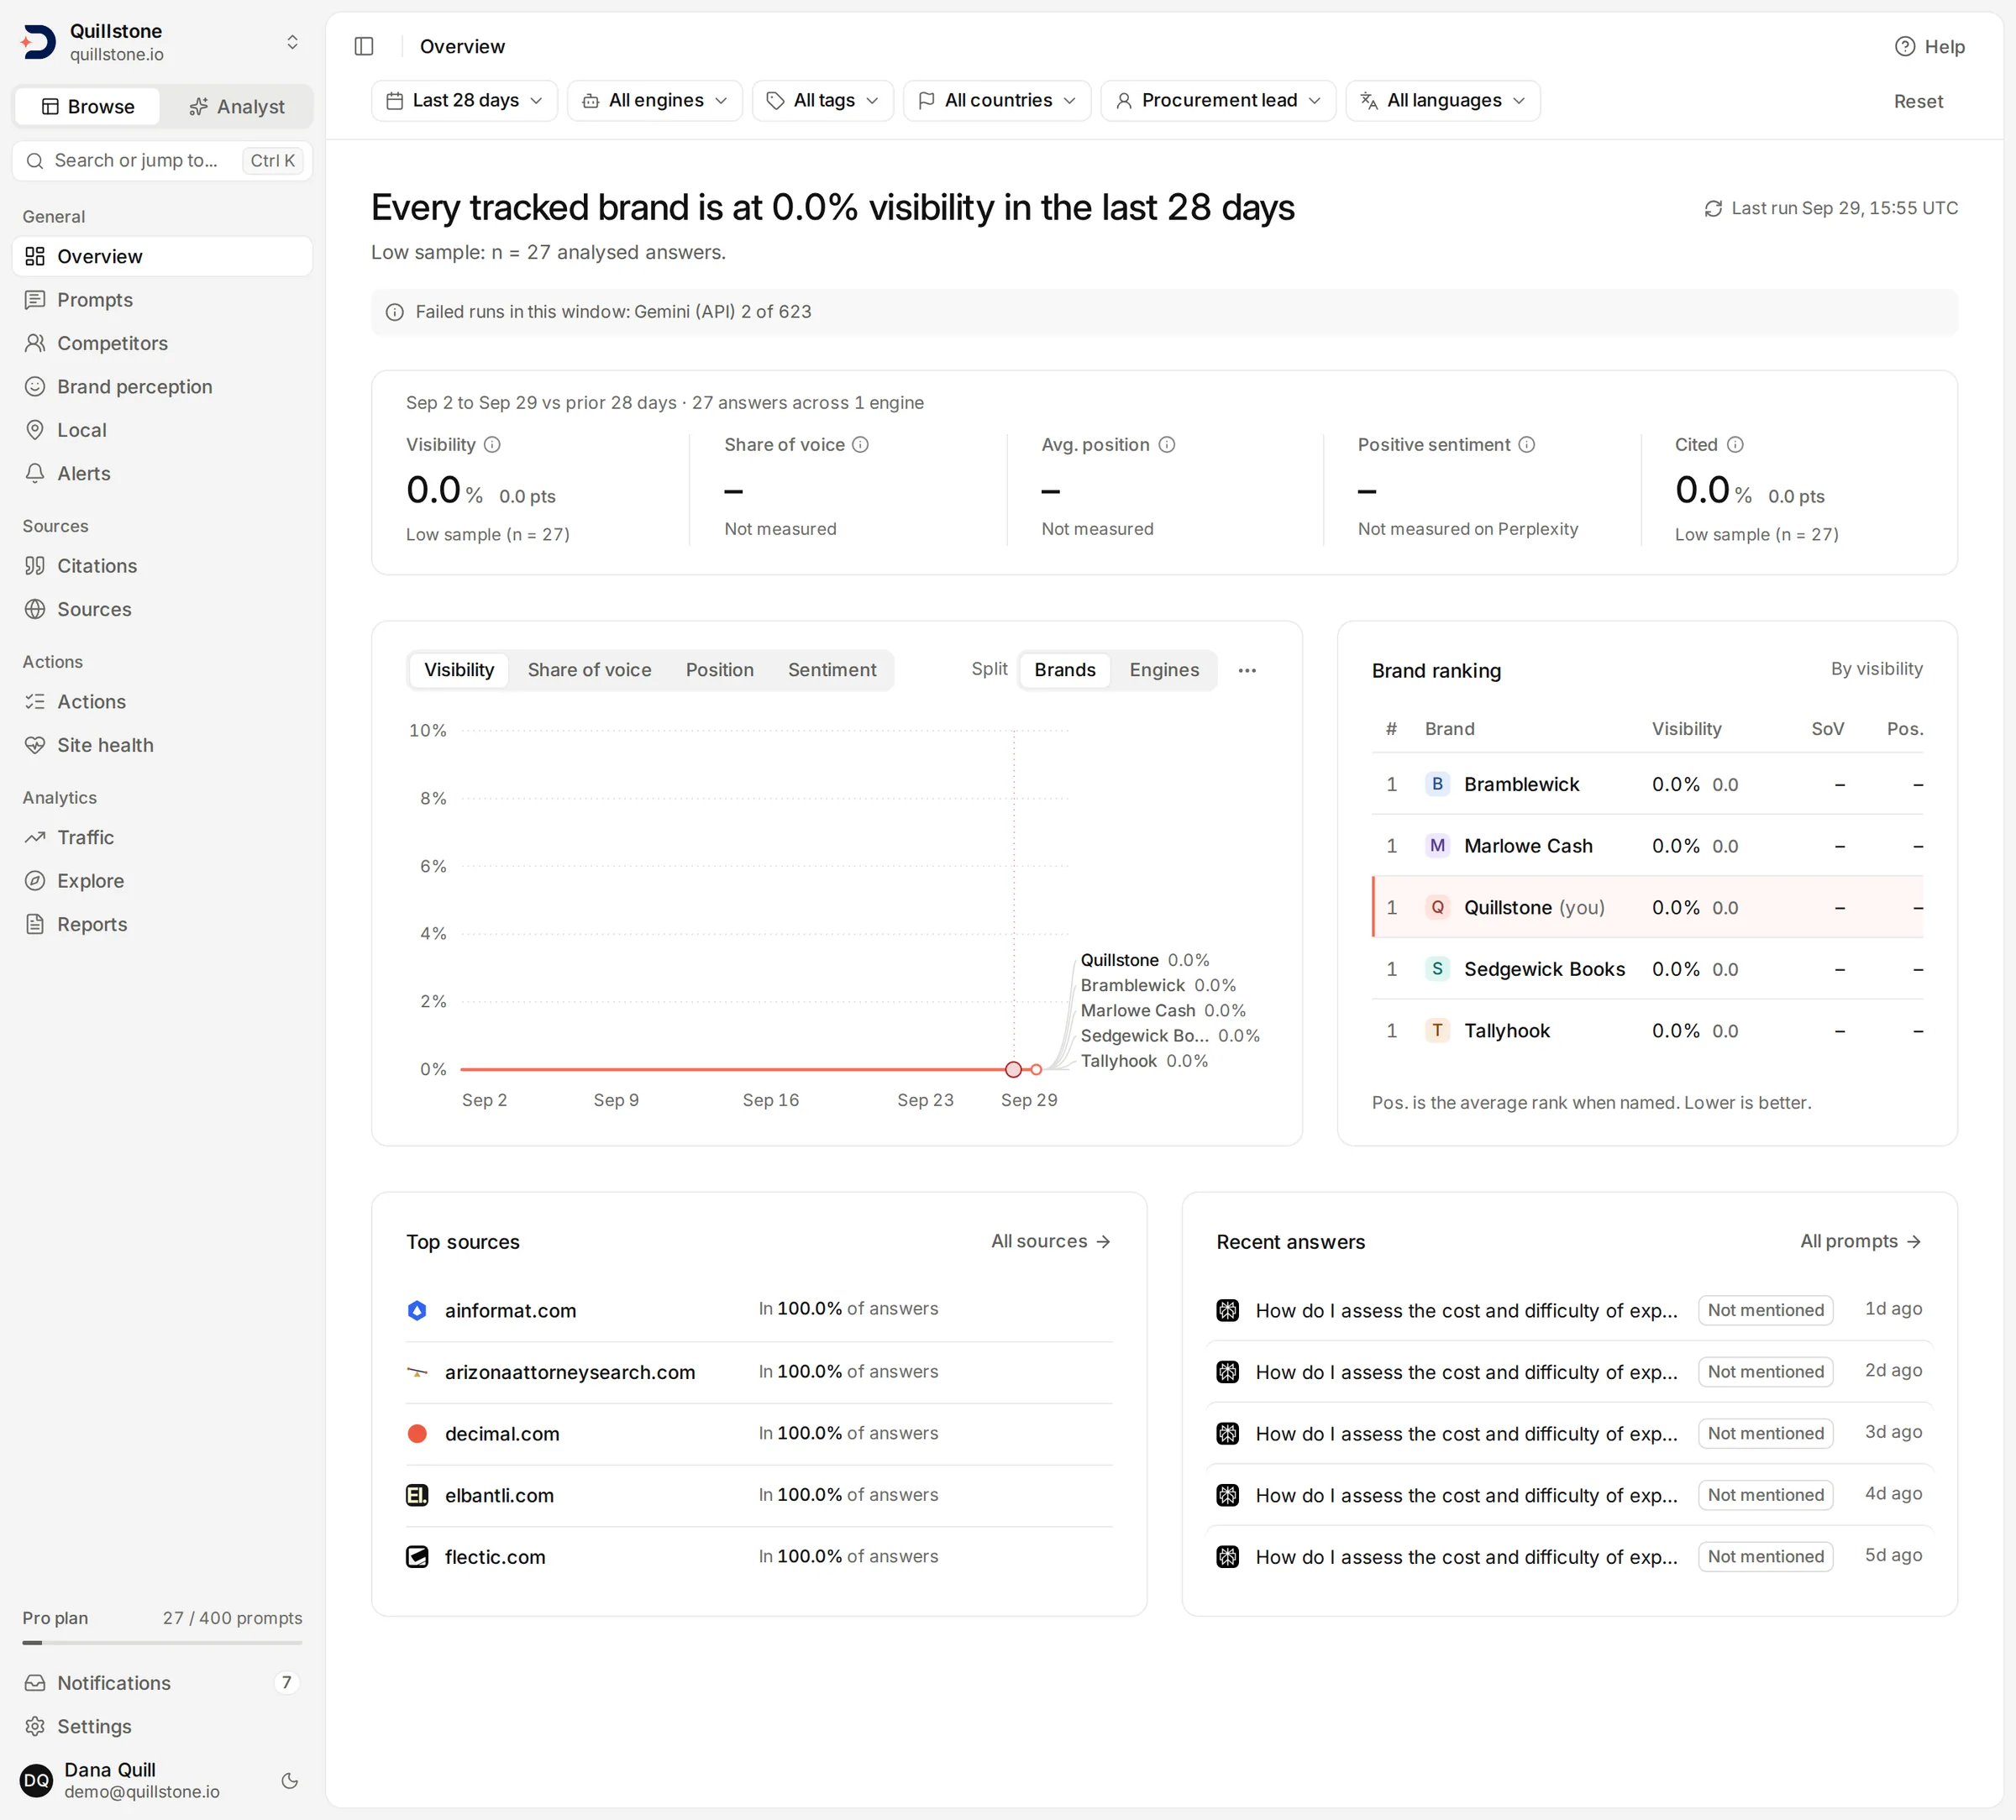Open Alerts in the sidebar
Image resolution: width=2016 pixels, height=1820 pixels.
(x=162, y=473)
